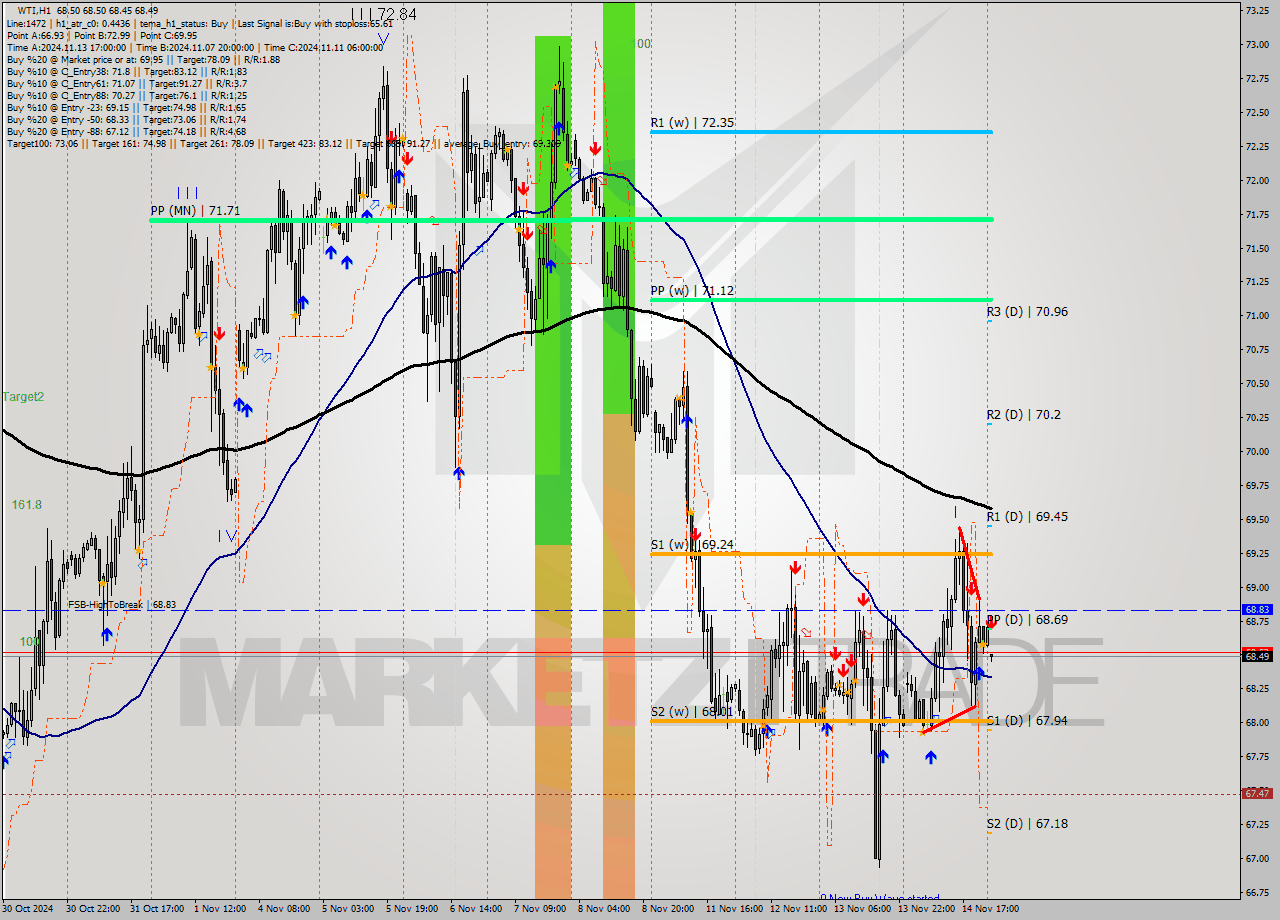Select the 'PP (MN) | 71.71' pivot label
Image resolution: width=1280 pixels, height=920 pixels.
195,211
